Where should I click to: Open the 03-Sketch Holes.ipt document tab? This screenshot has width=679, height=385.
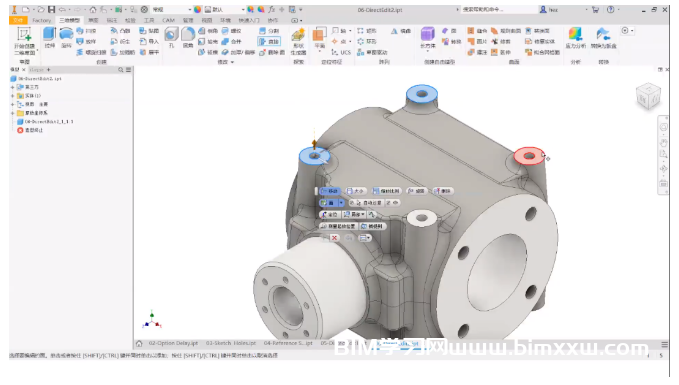231,343
